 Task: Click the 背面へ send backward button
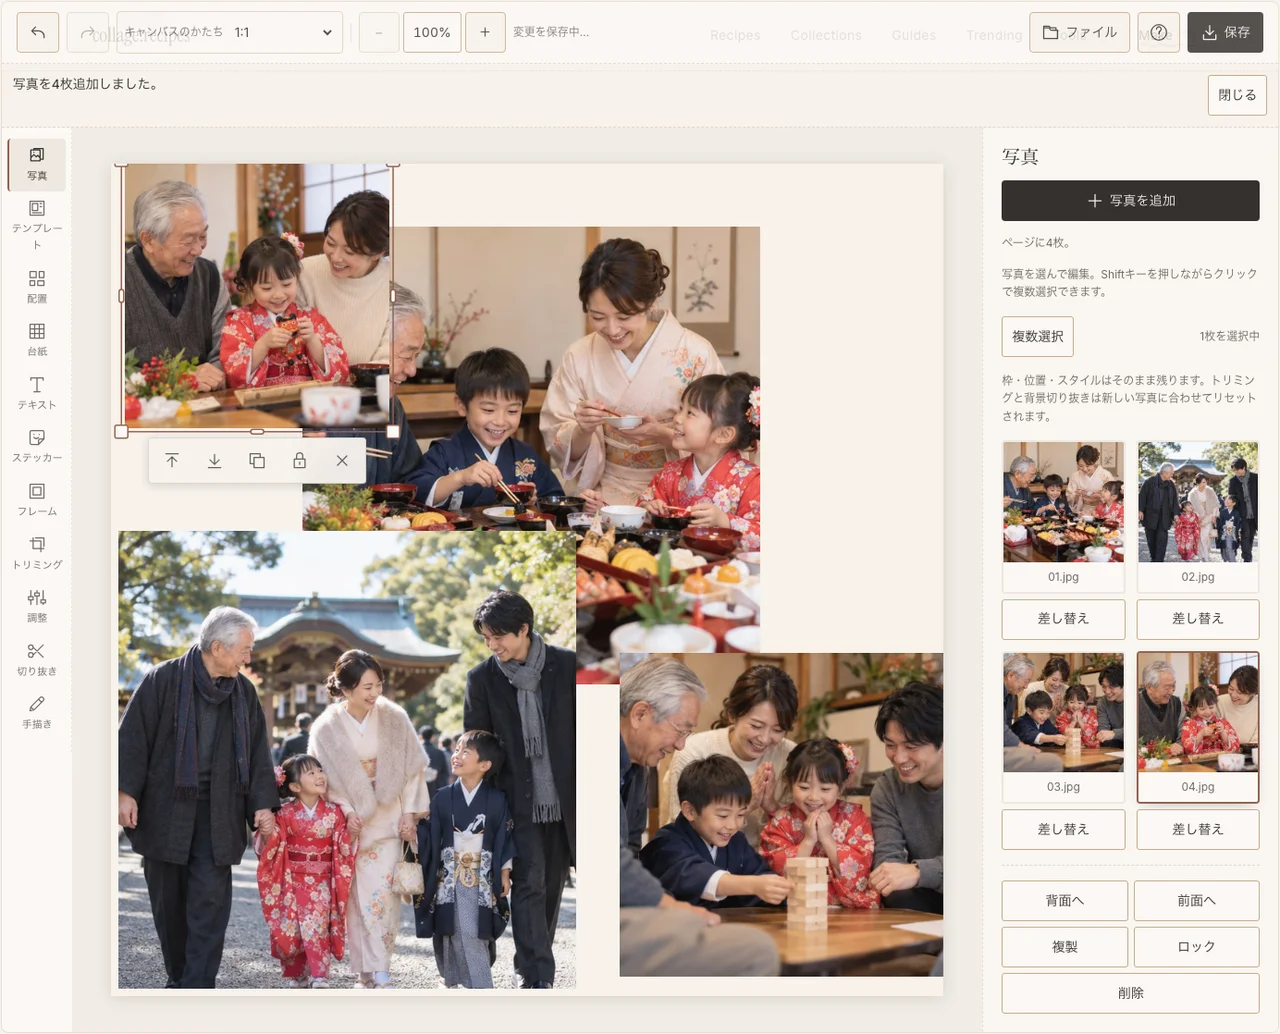tap(1065, 901)
